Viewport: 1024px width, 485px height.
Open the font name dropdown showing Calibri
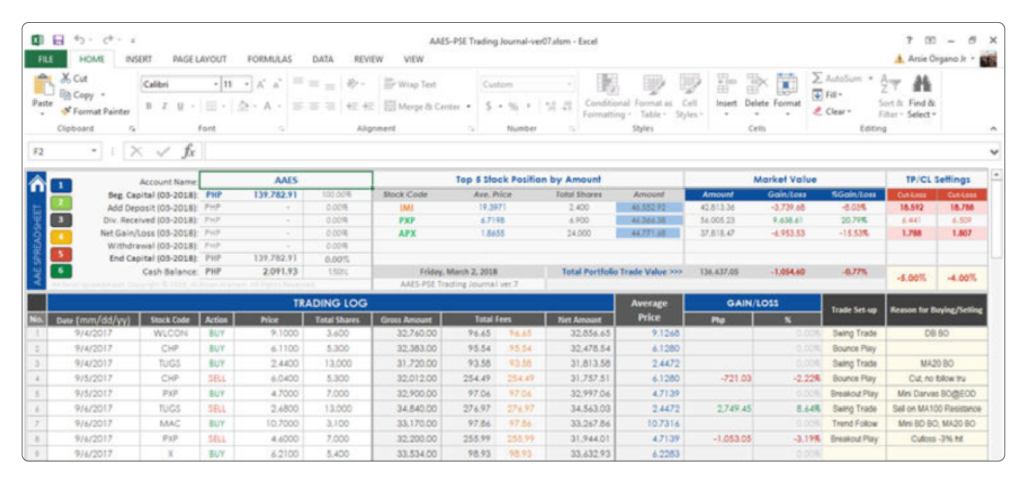[x=215, y=85]
